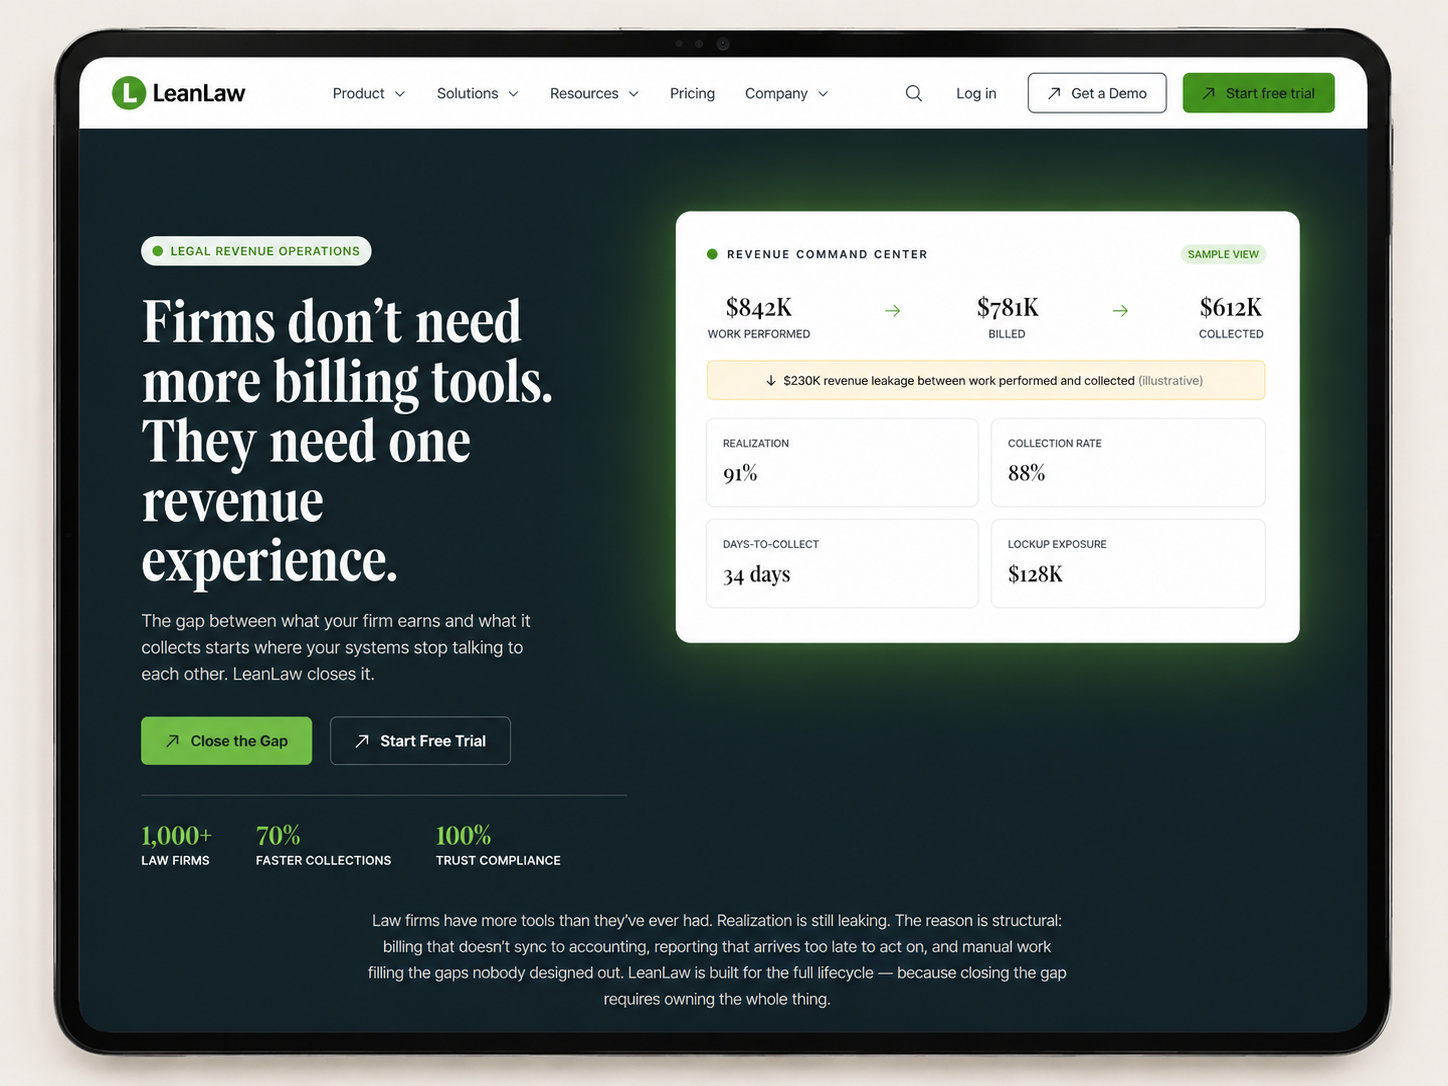Viewport: 1448px width, 1086px height.
Task: Click the Sample View tag
Action: coord(1223,254)
